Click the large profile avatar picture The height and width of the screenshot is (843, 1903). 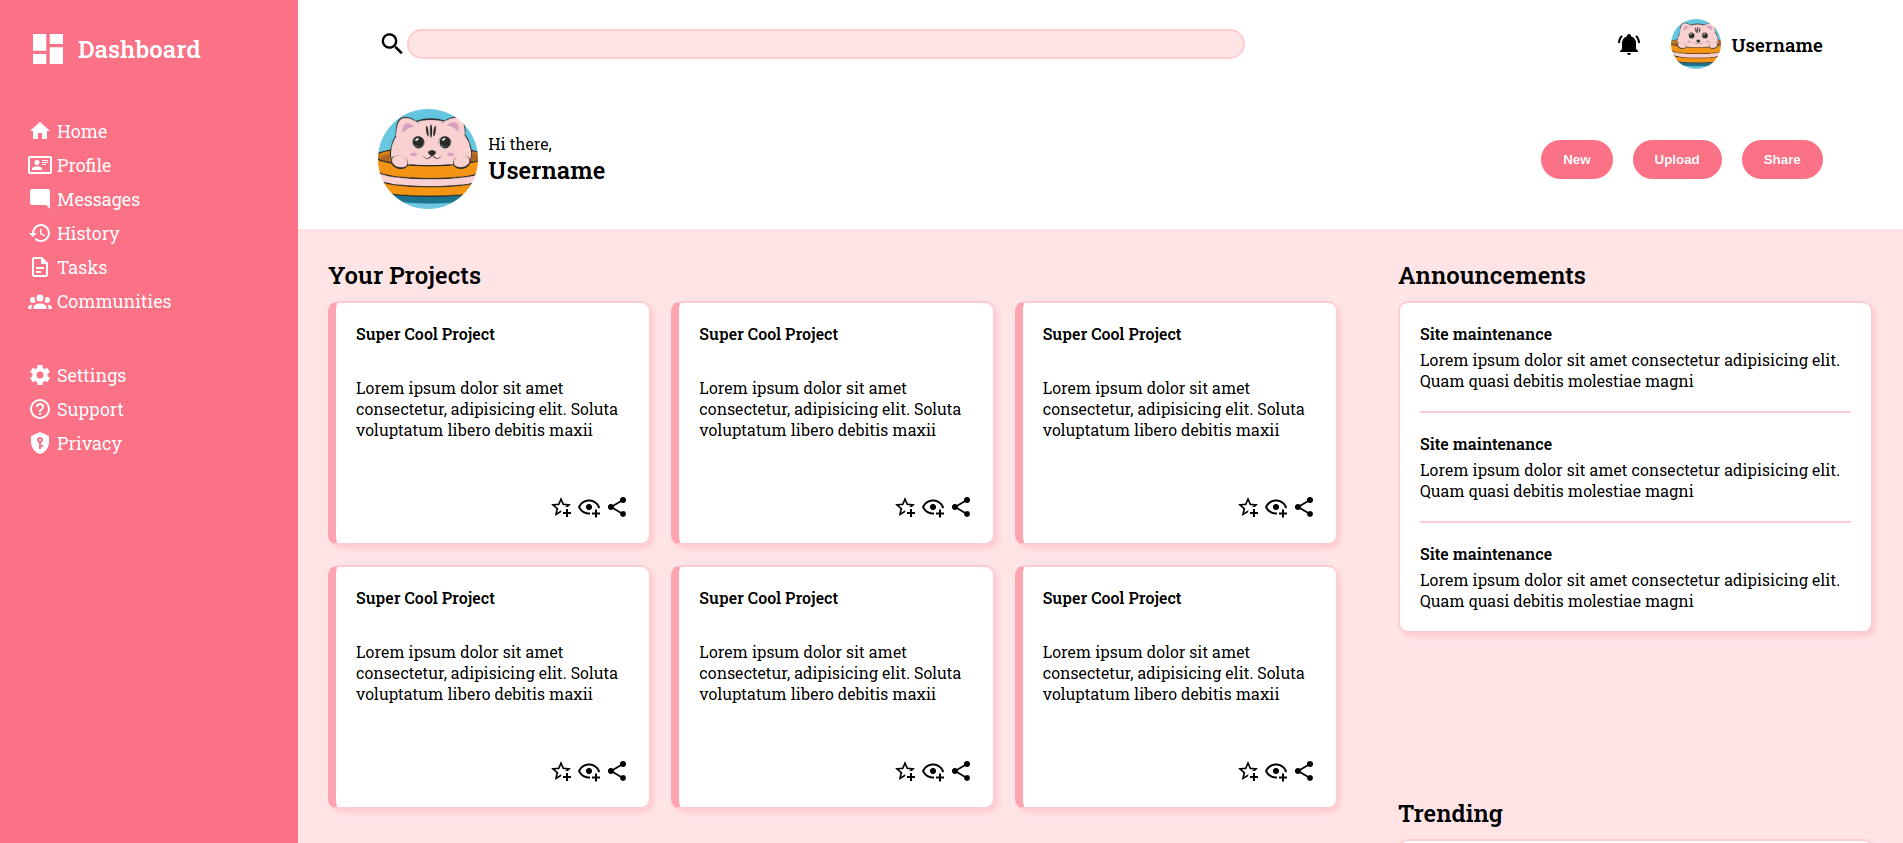click(x=428, y=159)
